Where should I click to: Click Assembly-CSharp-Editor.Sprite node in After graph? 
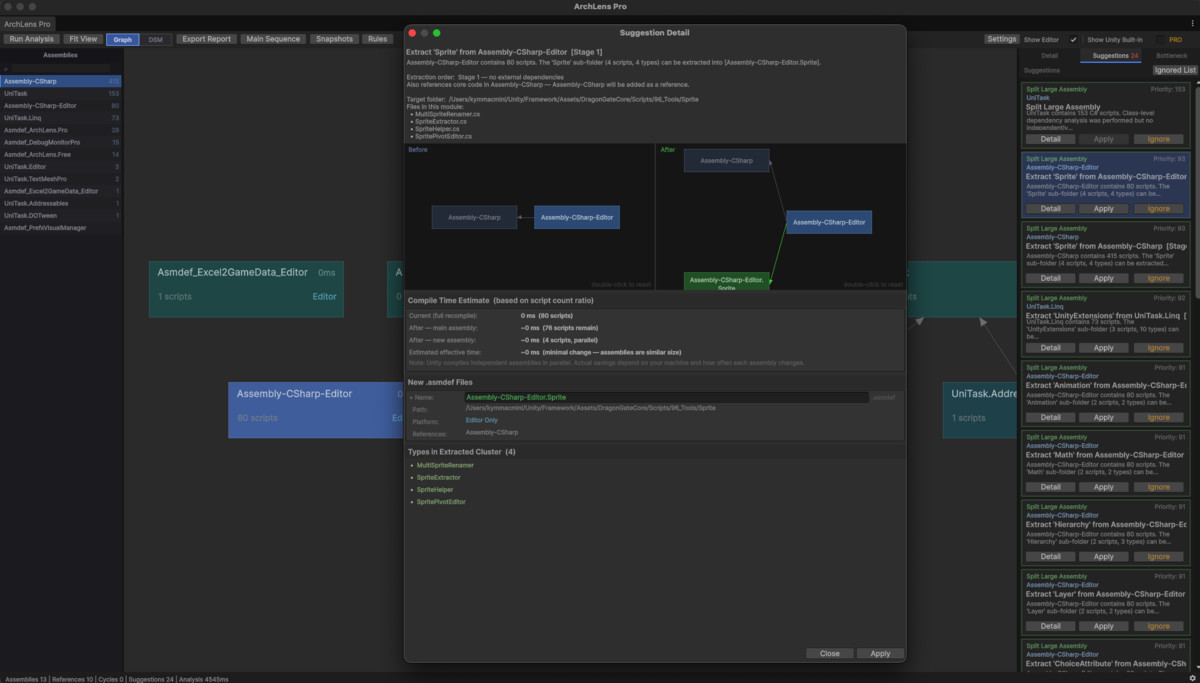tap(726, 282)
